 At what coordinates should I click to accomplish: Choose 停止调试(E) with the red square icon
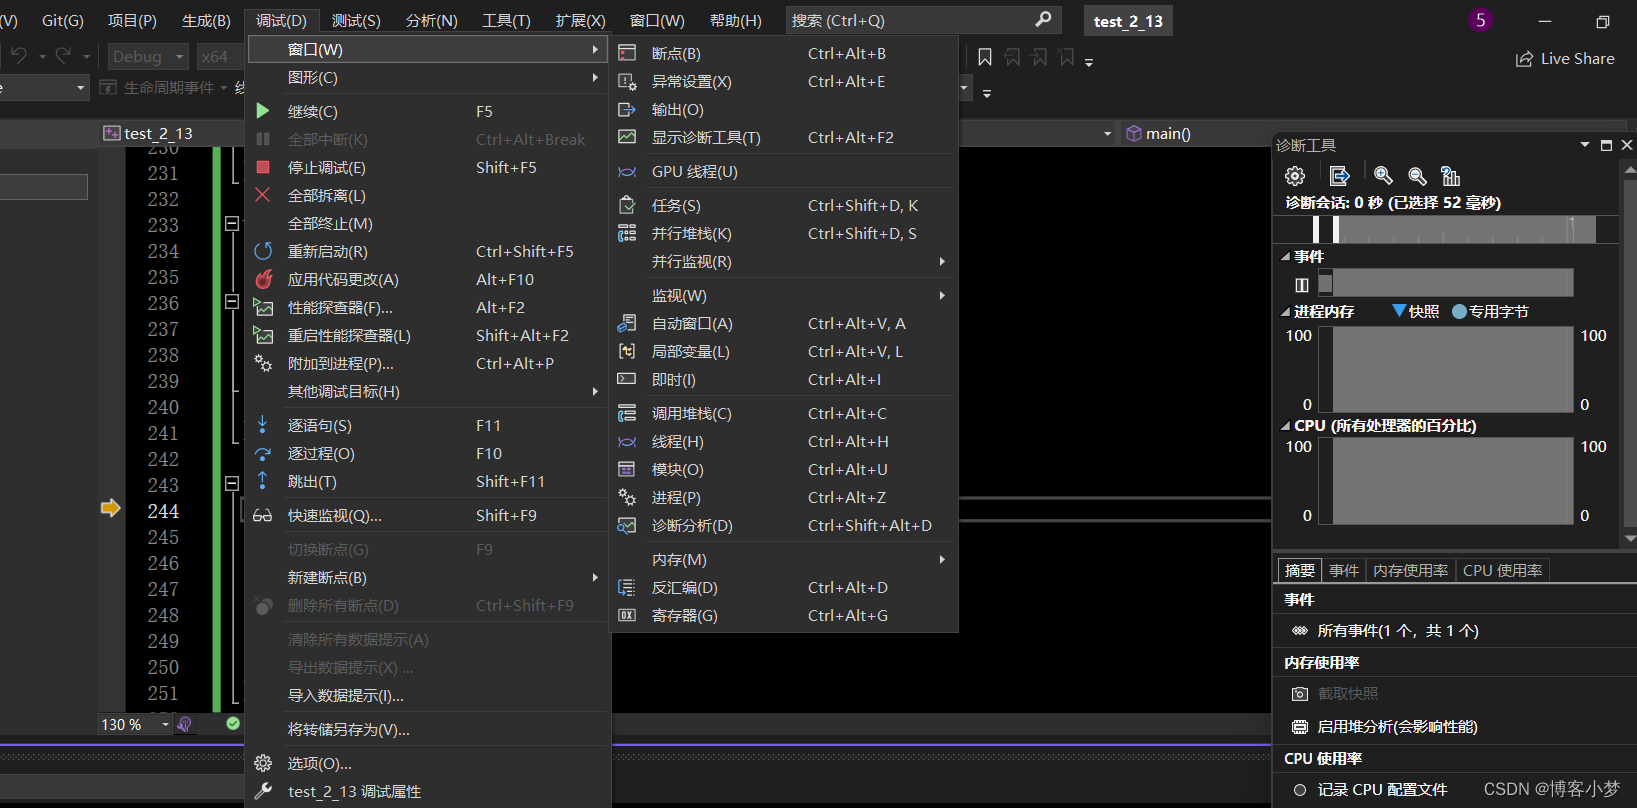pyautogui.click(x=428, y=168)
